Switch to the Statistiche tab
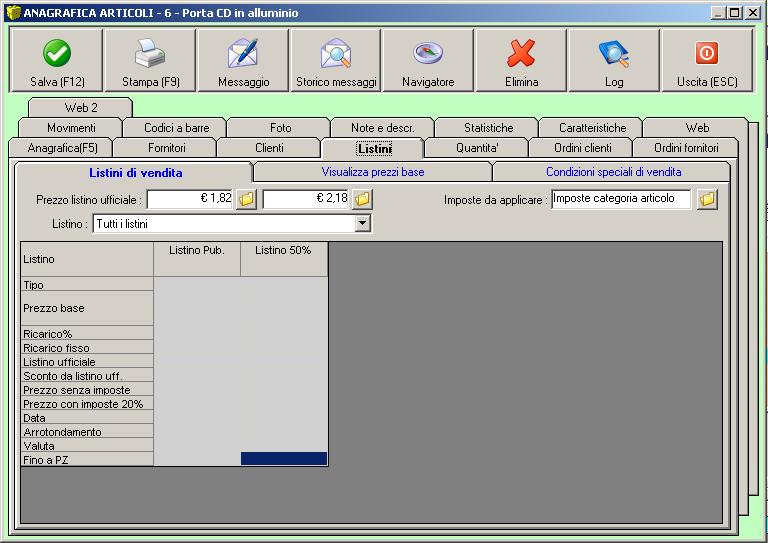The height and width of the screenshot is (543, 768). point(488,128)
